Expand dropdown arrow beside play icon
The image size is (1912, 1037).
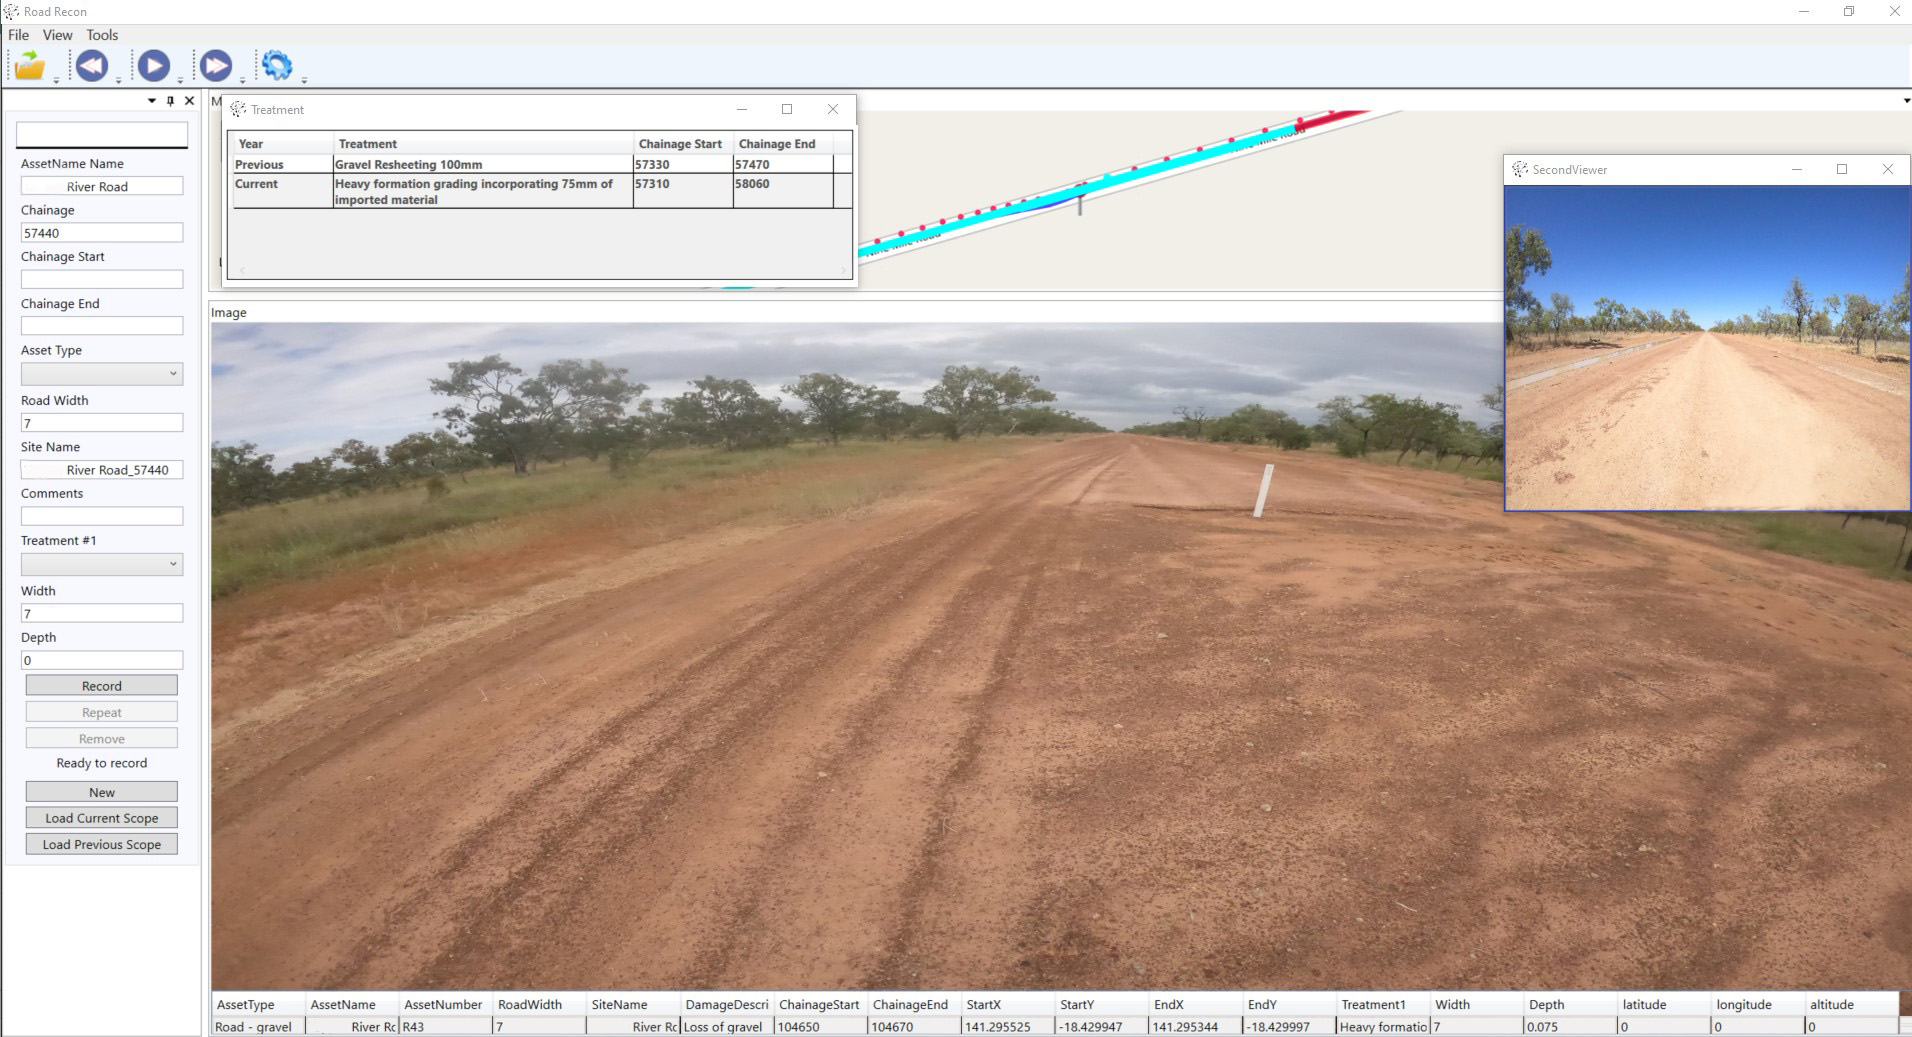coord(180,80)
